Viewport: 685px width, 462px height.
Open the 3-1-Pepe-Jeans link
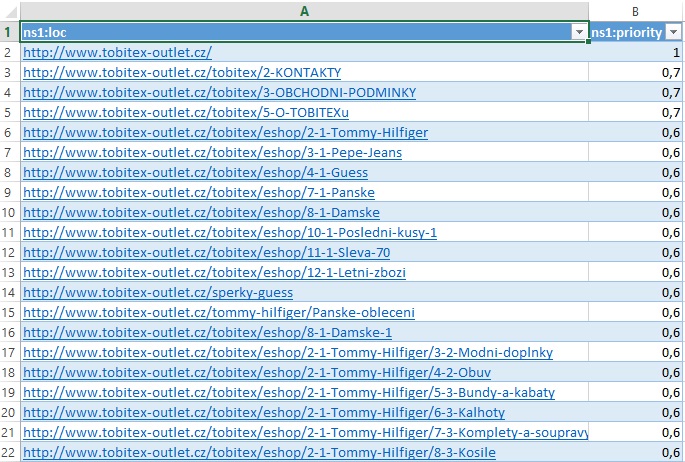212,153
